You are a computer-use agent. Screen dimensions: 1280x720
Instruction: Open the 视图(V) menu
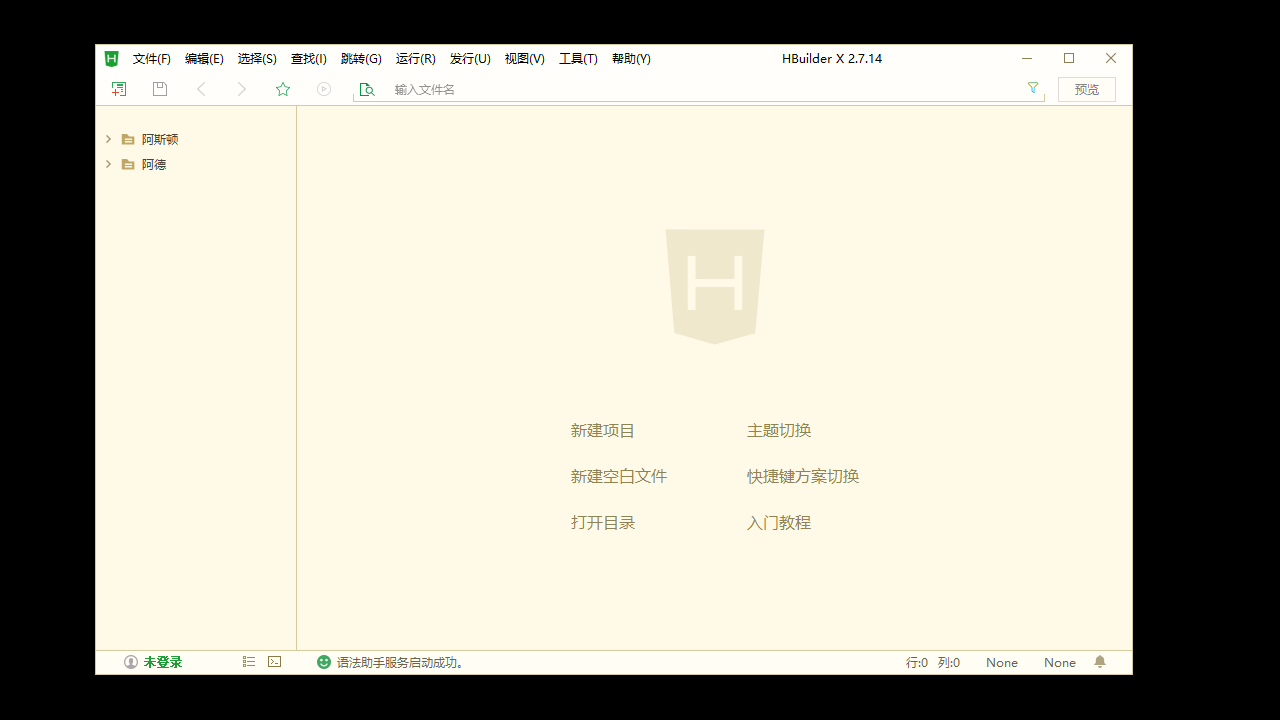pos(525,59)
